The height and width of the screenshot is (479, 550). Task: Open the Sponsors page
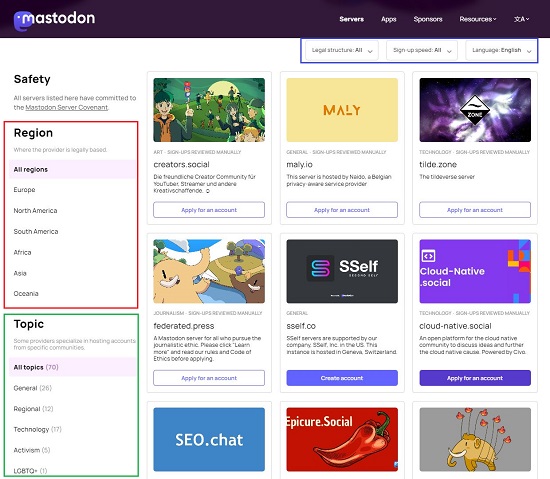(428, 19)
